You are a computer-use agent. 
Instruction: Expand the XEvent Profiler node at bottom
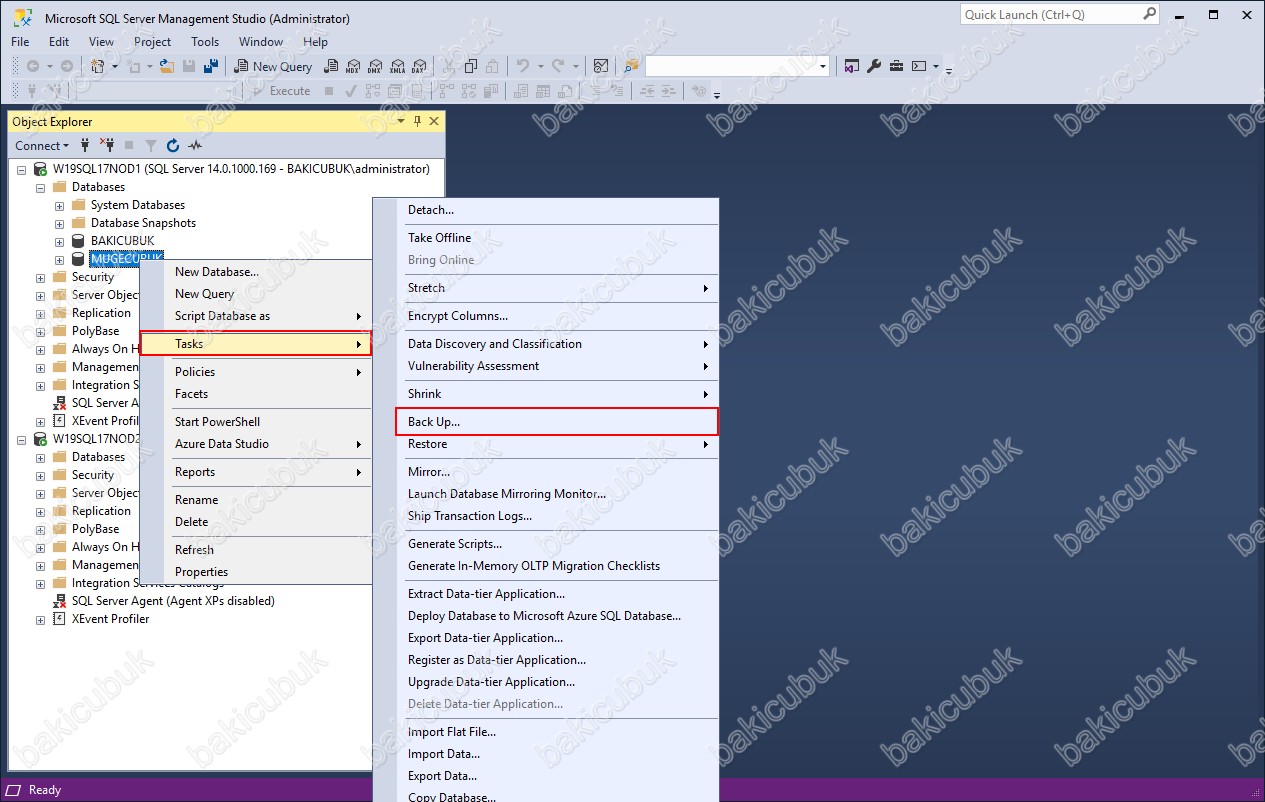click(41, 619)
